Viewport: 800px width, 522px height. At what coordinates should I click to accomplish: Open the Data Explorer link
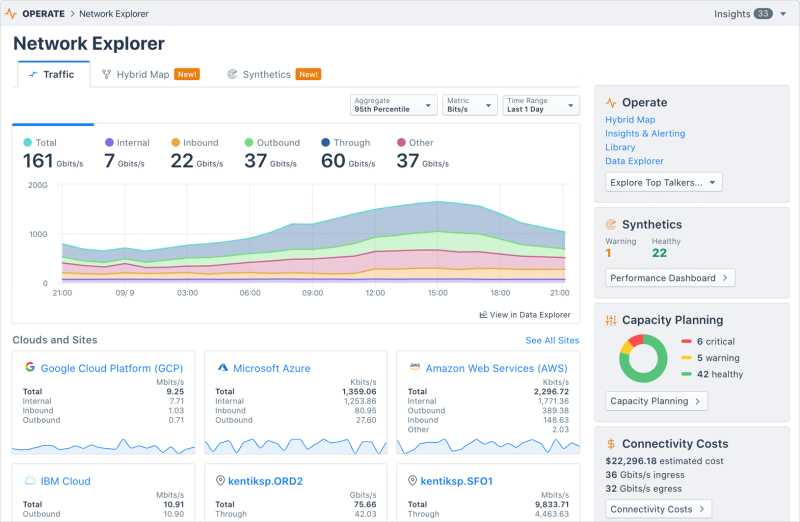tap(634, 161)
